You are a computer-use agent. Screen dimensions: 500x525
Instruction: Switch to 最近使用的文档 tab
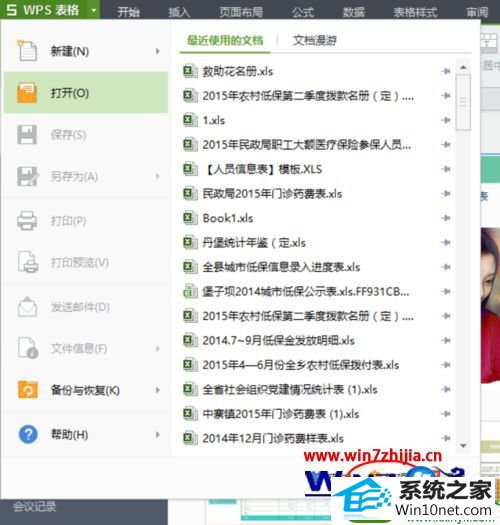225,41
